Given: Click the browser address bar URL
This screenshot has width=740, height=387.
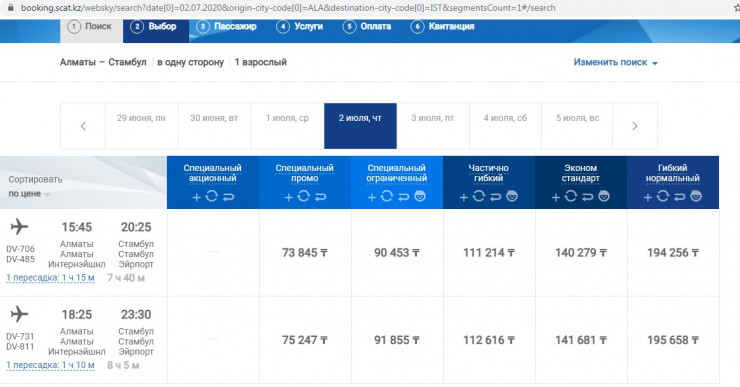Looking at the screenshot, I should 288,8.
